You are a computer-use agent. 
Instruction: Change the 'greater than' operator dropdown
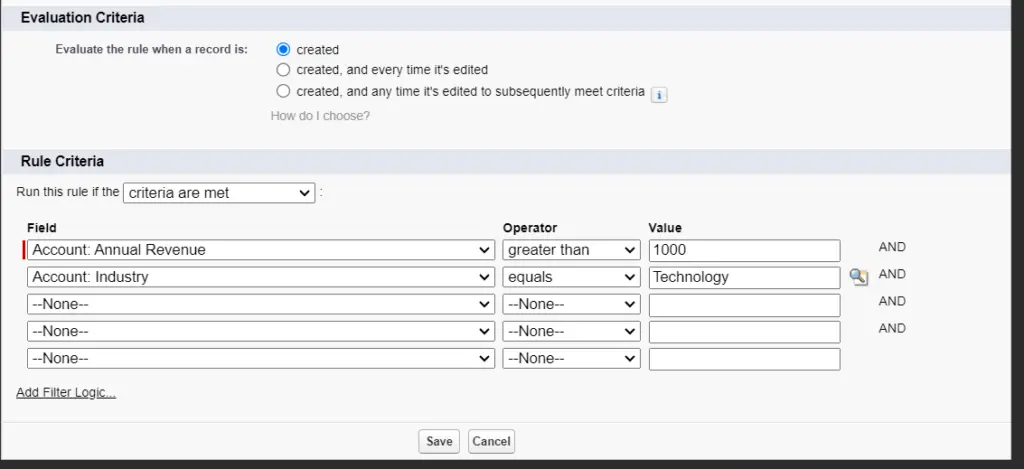[x=571, y=250]
